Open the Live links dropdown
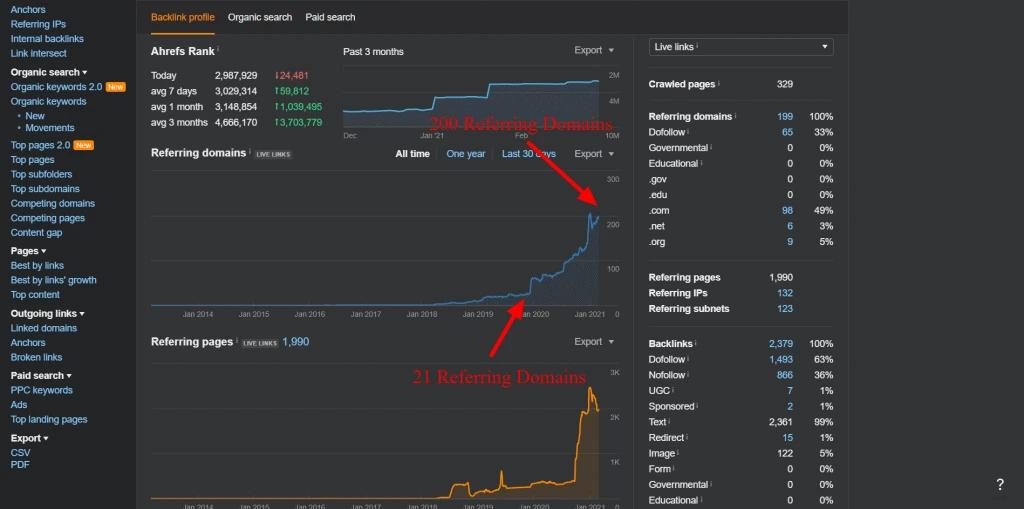 [x=741, y=47]
